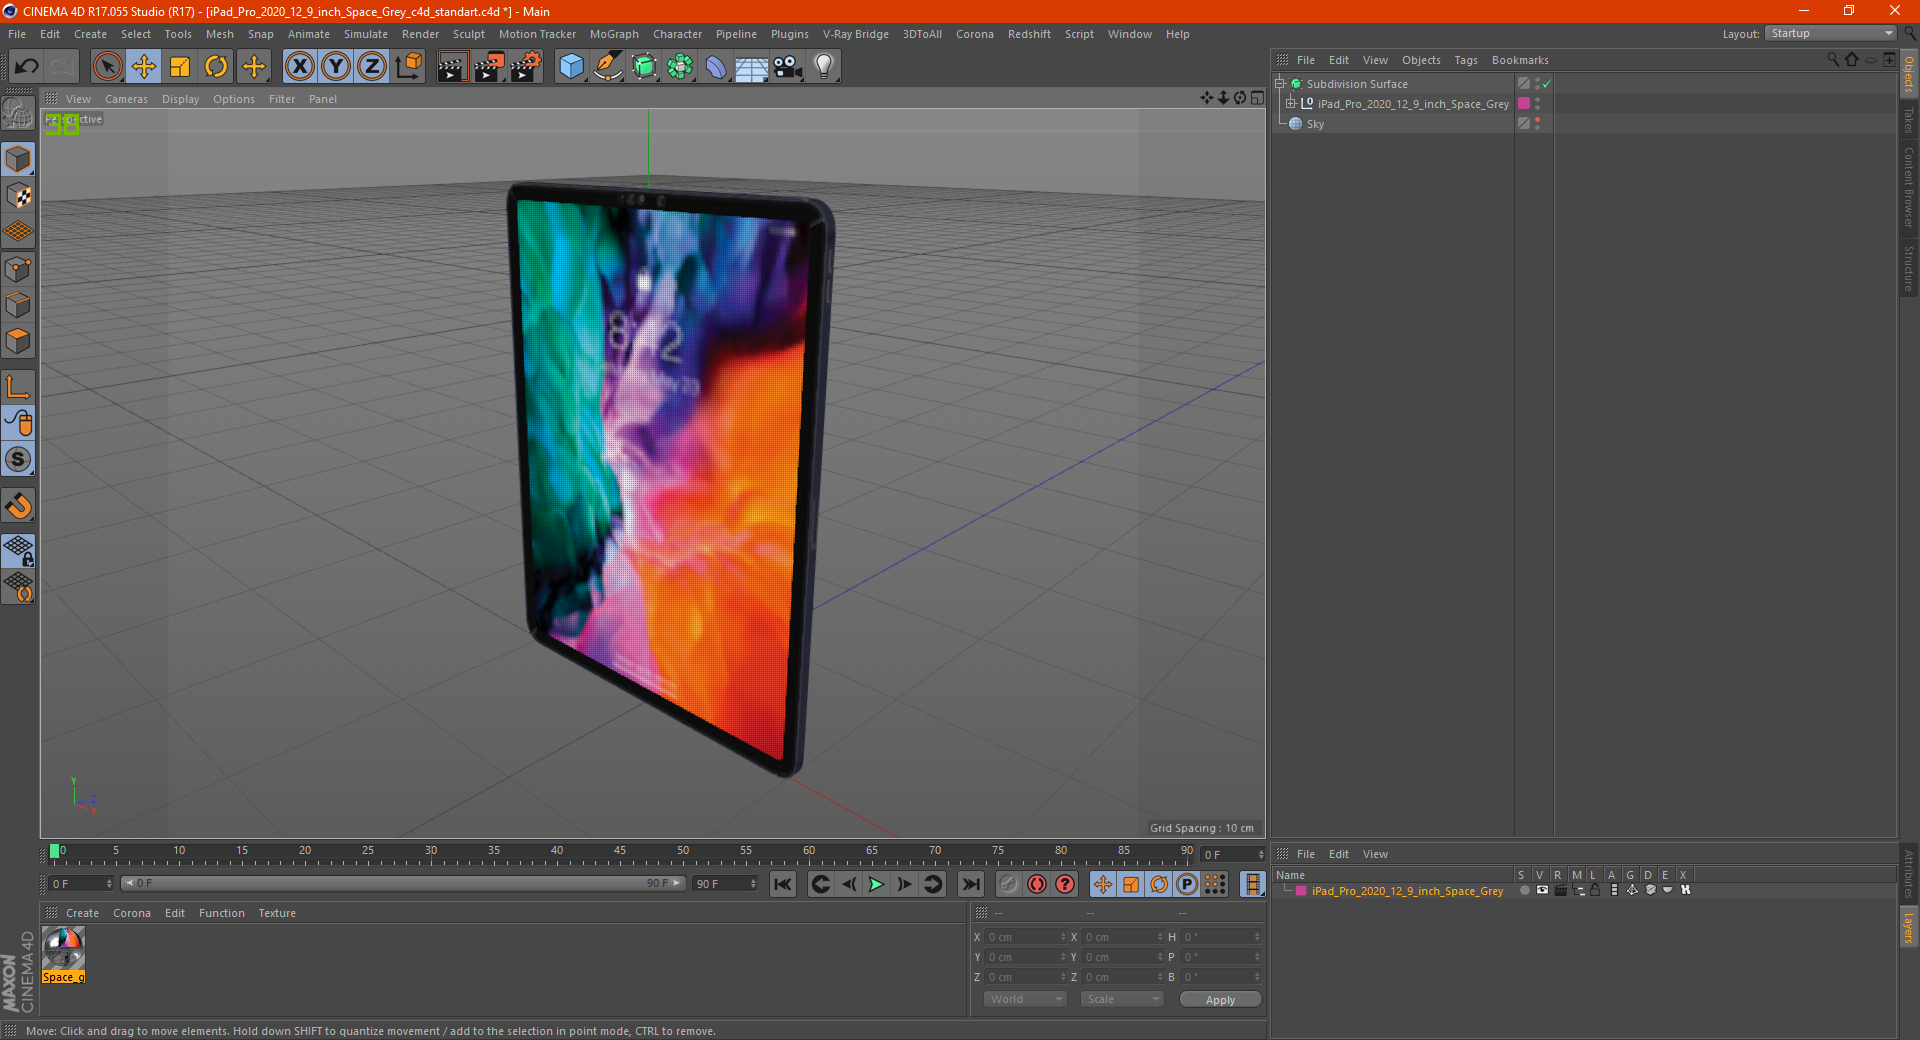This screenshot has height=1040, width=1920.
Task: Switch to Edges mode
Action: (x=18, y=305)
